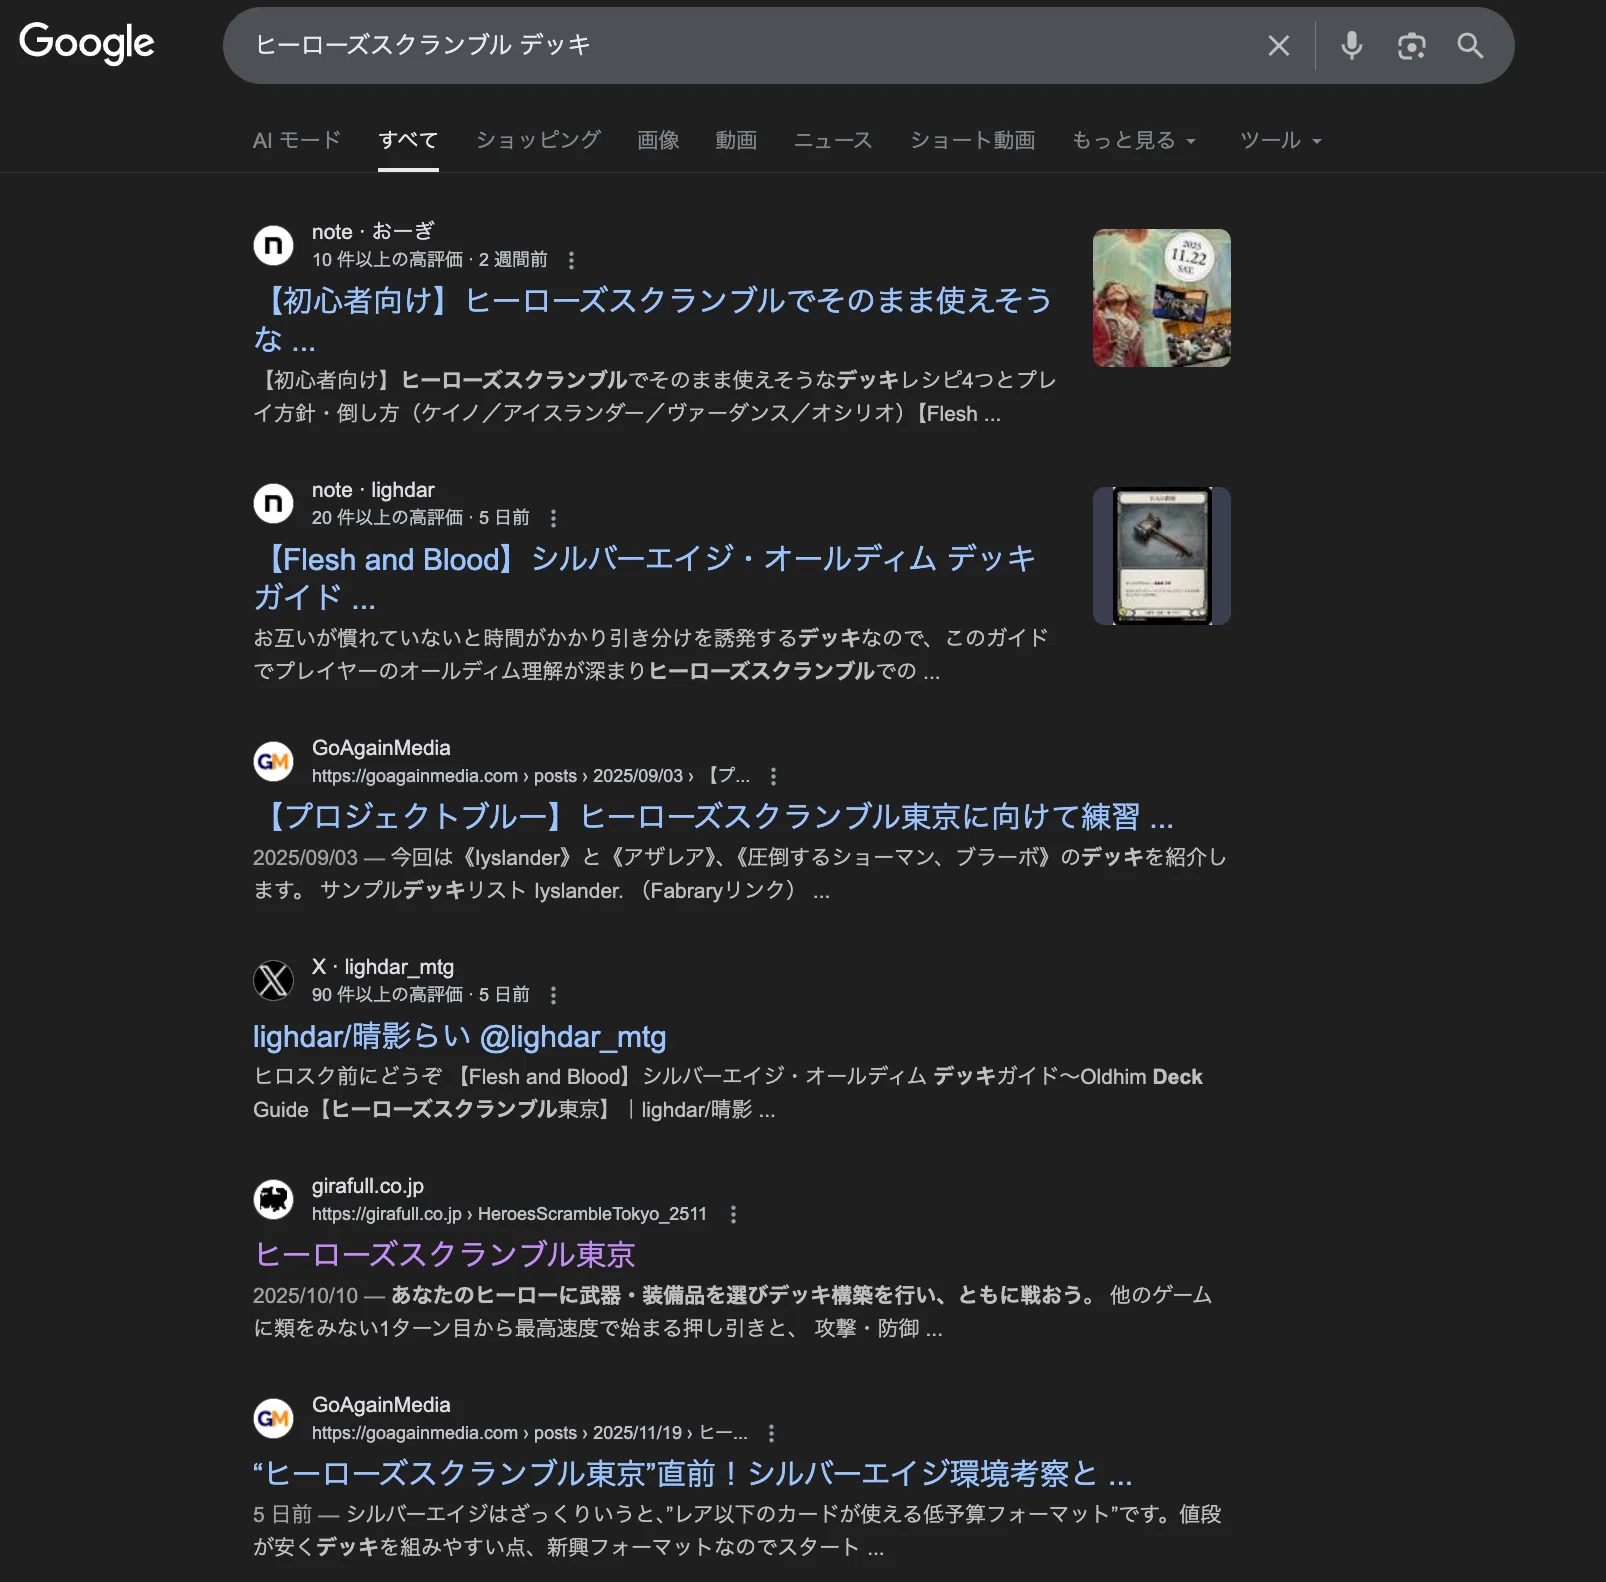Switch to the ショート動画 tab
Screen dimensions: 1606x1582
(x=972, y=140)
